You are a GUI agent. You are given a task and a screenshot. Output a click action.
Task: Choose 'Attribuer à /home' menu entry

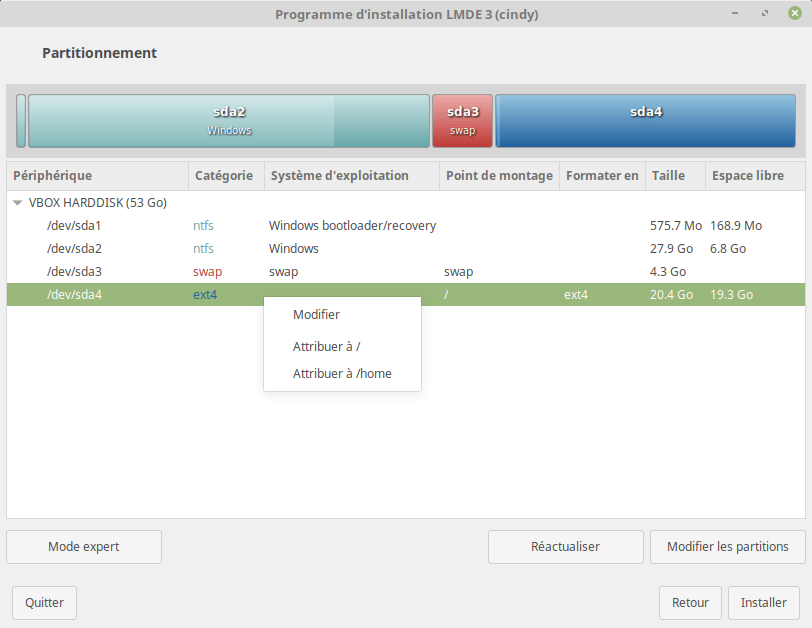pos(342,374)
